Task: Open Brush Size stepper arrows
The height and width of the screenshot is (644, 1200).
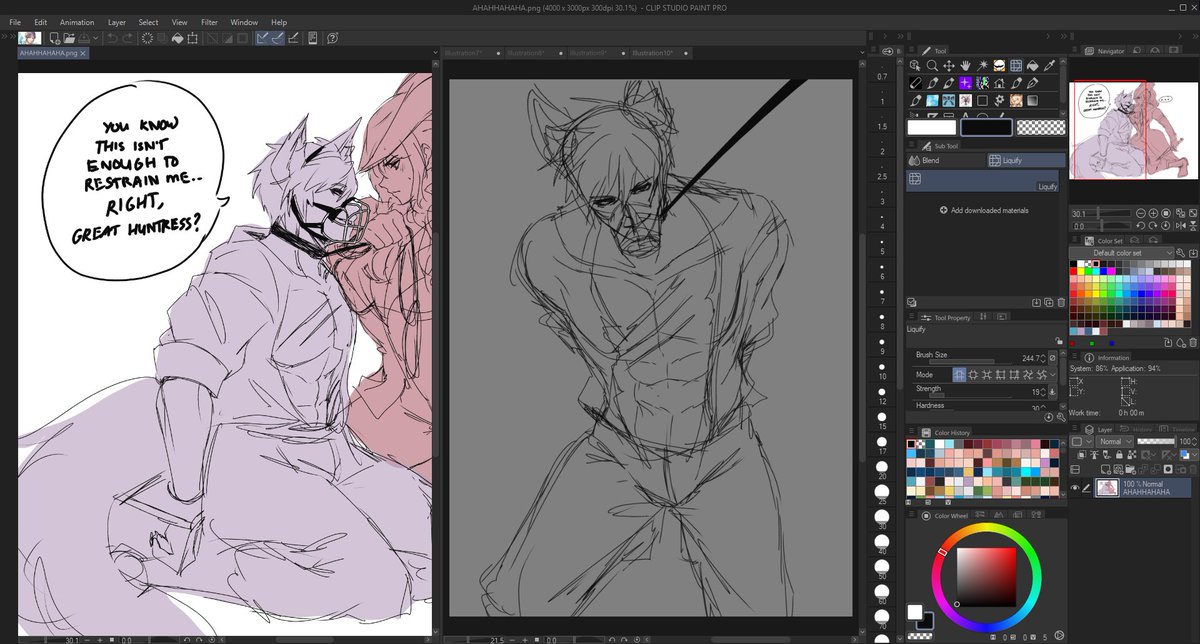Action: (1043, 359)
